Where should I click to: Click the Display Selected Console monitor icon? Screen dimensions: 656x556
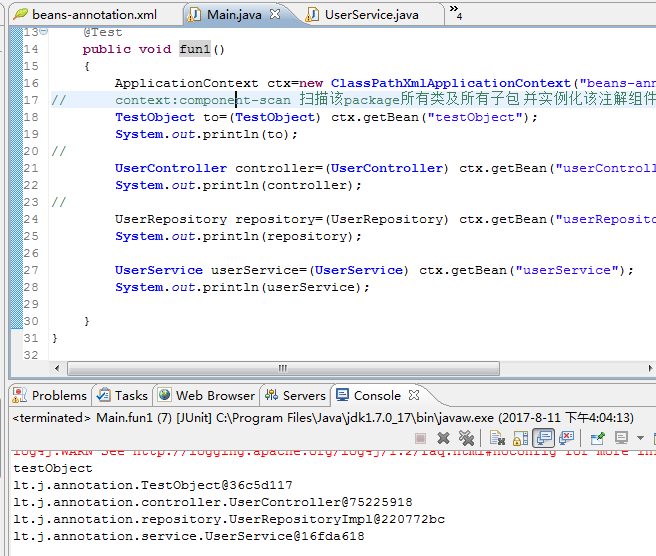(621, 438)
